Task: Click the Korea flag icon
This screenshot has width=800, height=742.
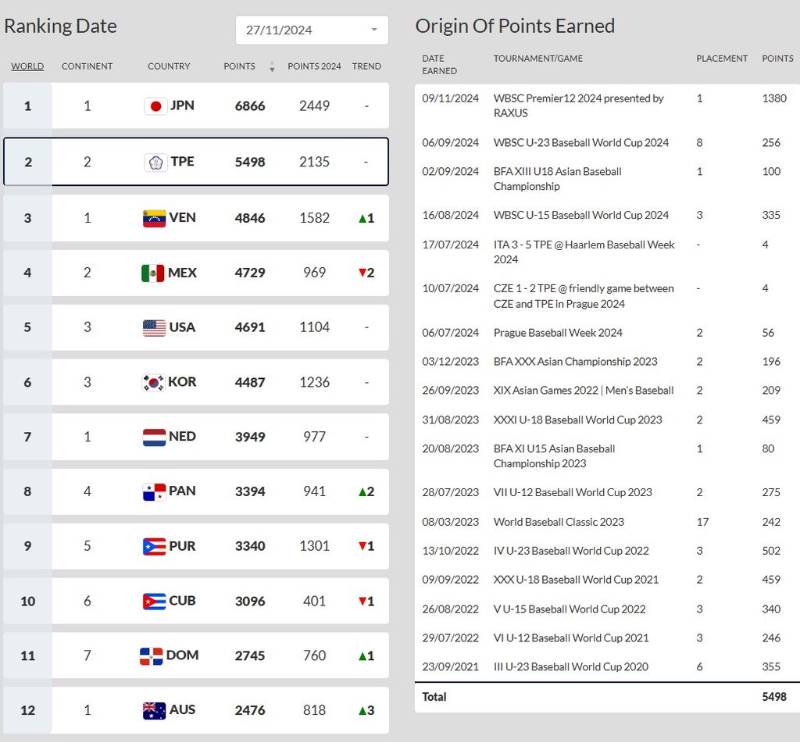Action: tap(154, 383)
